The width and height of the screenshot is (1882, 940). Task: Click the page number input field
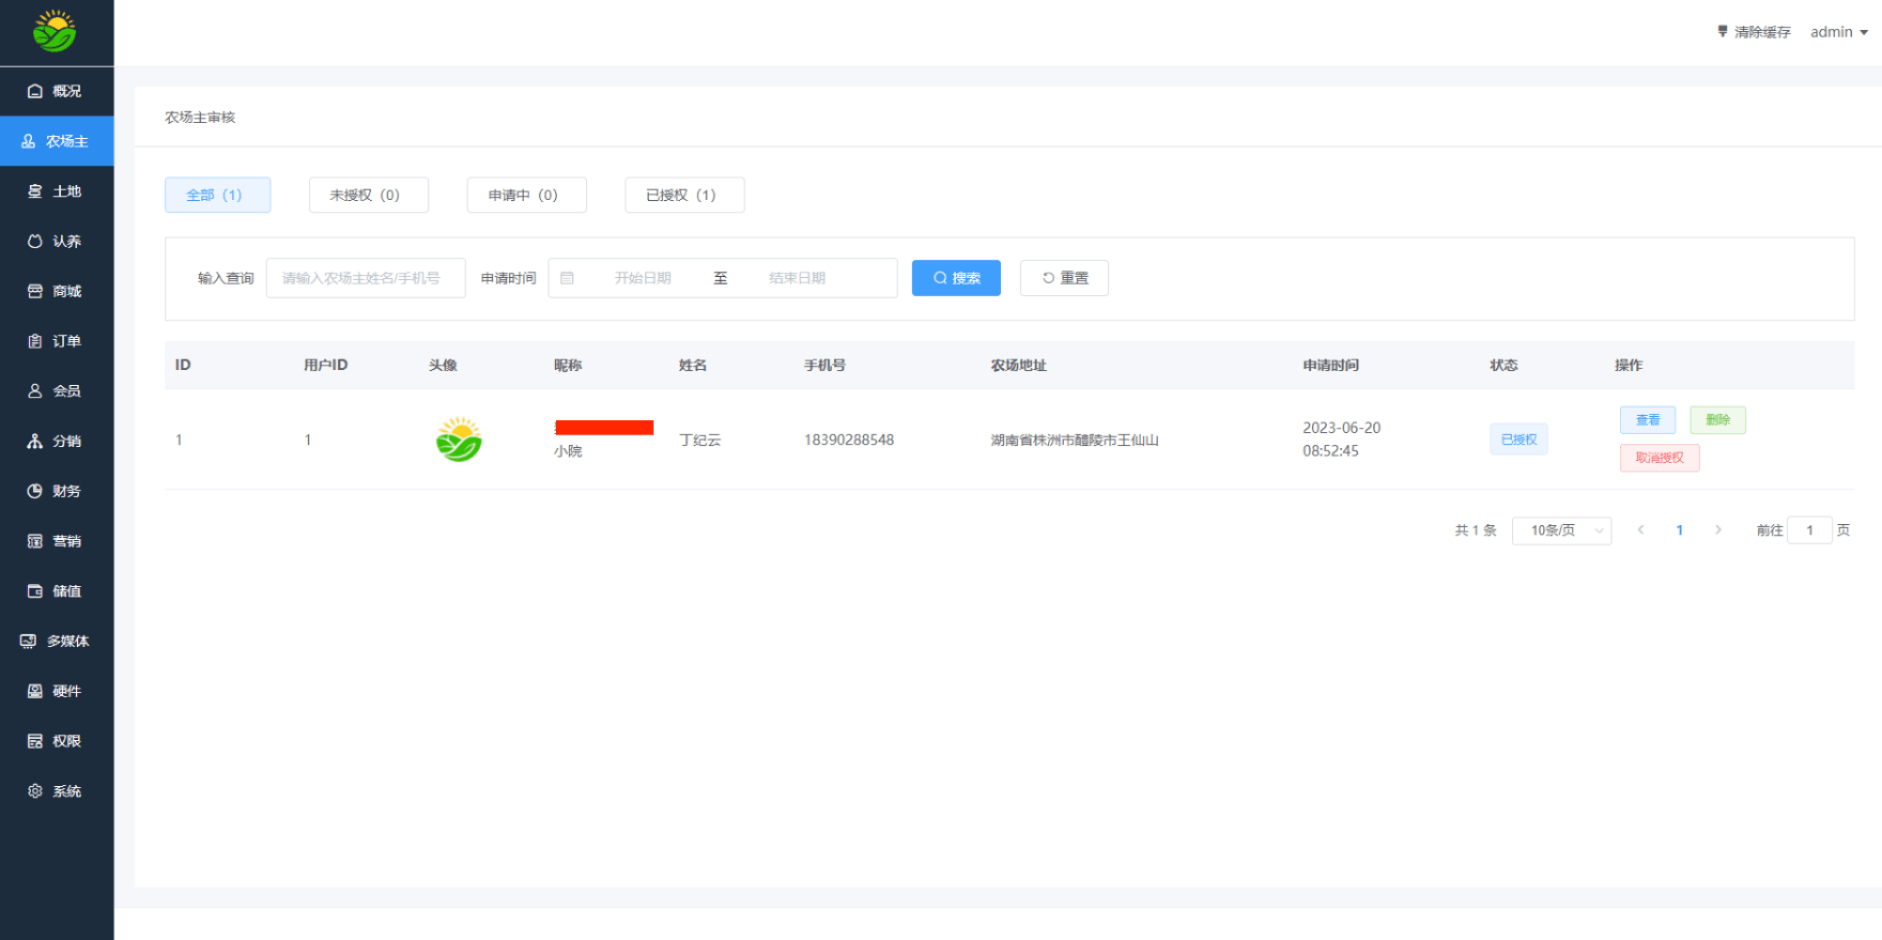coord(1810,530)
